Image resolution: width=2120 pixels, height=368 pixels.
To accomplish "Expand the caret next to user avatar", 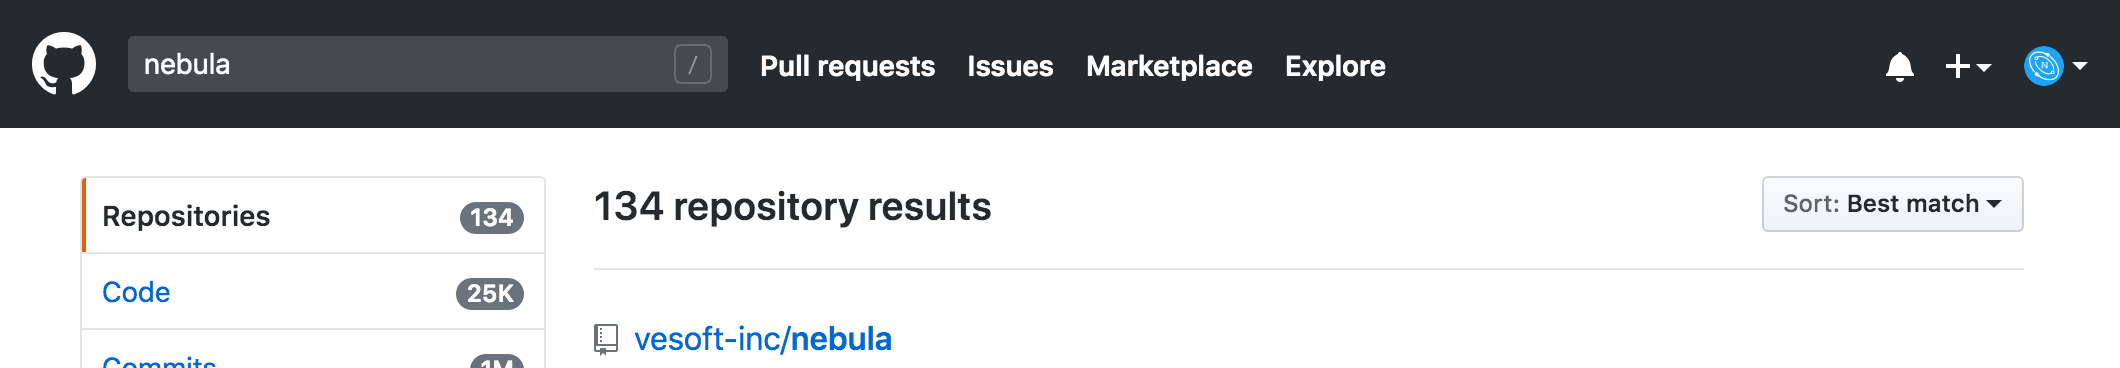I will pyautogui.click(x=2080, y=66).
